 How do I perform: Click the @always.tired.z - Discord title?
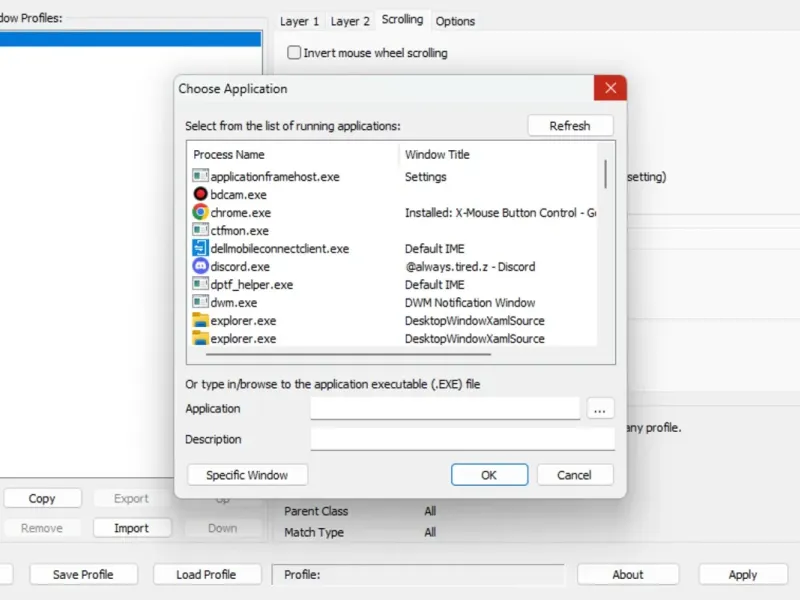pos(470,266)
